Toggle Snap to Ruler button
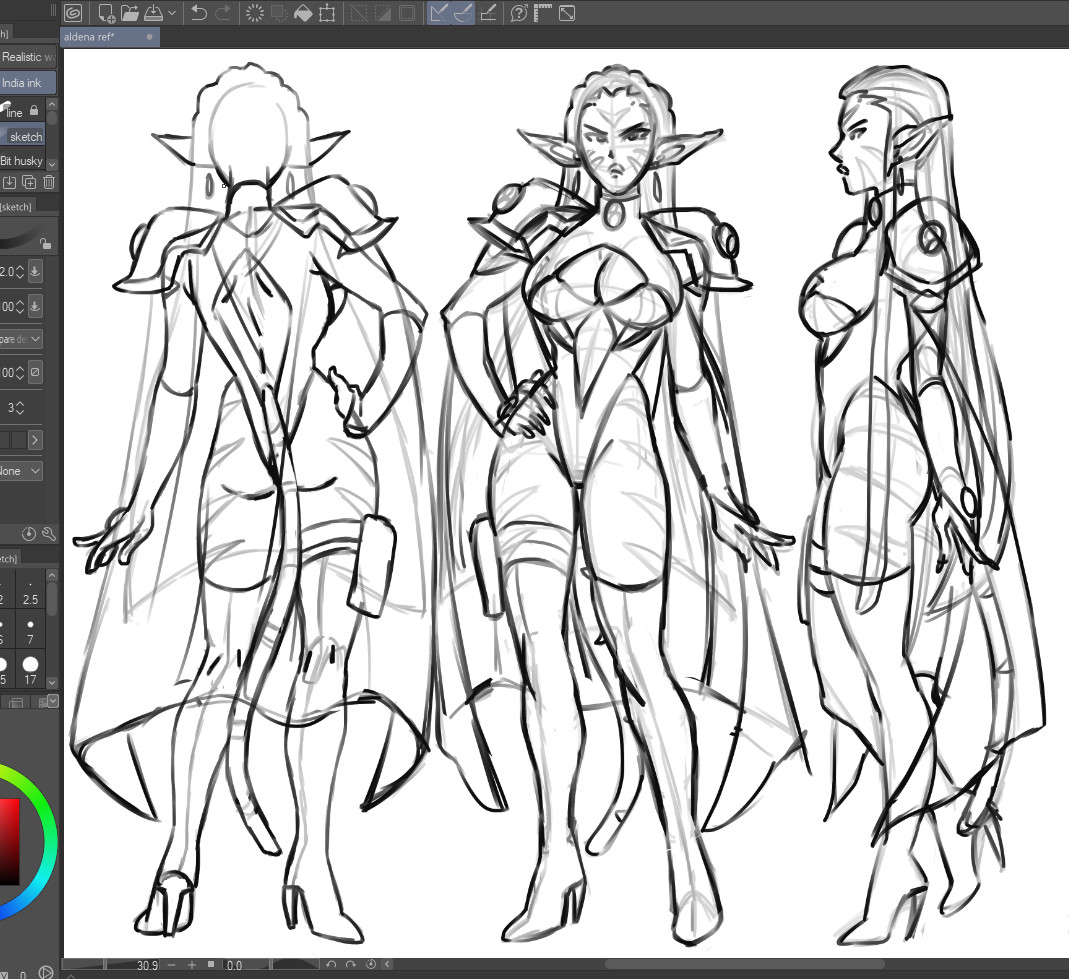1069x979 pixels. (x=438, y=13)
